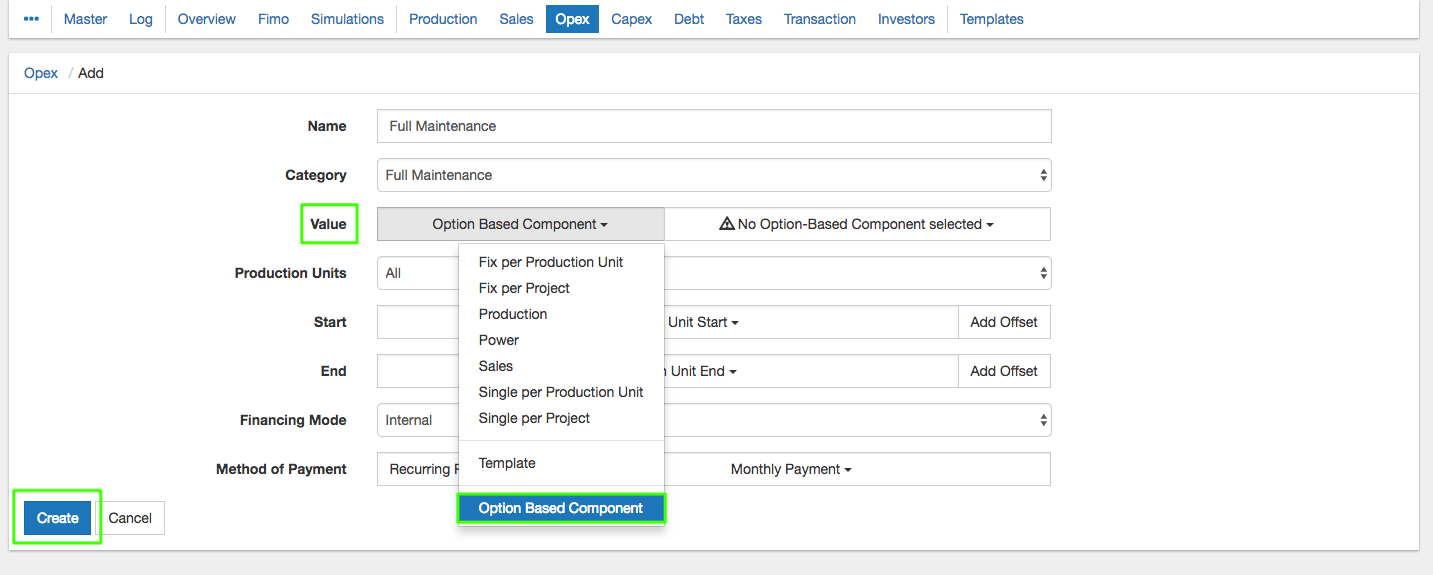The width and height of the screenshot is (1433, 575).
Task: Pick Single per Project menu entry
Action: point(534,418)
